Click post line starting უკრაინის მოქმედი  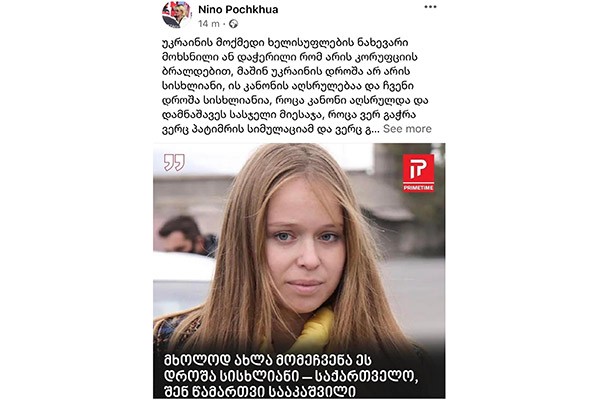[x=285, y=42]
